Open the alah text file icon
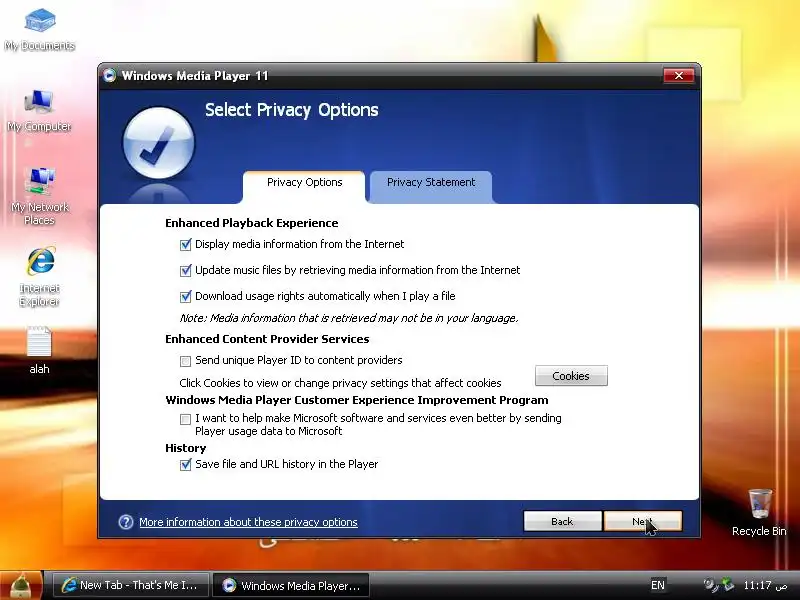This screenshot has width=800, height=600. 39,351
